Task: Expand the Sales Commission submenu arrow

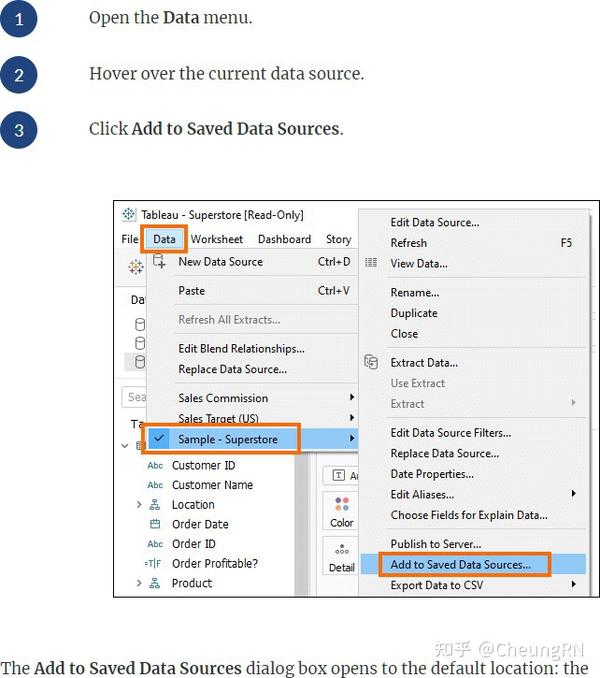Action: (x=352, y=397)
